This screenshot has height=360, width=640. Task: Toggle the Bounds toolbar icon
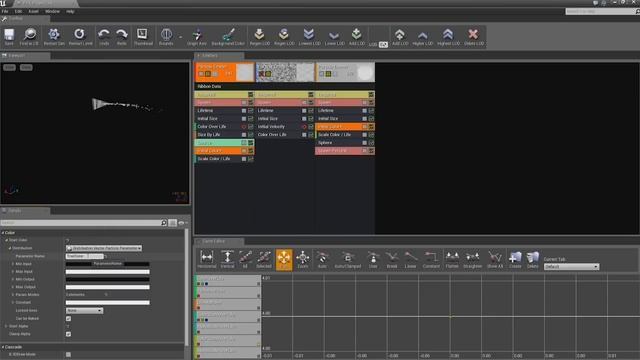click(x=166, y=35)
